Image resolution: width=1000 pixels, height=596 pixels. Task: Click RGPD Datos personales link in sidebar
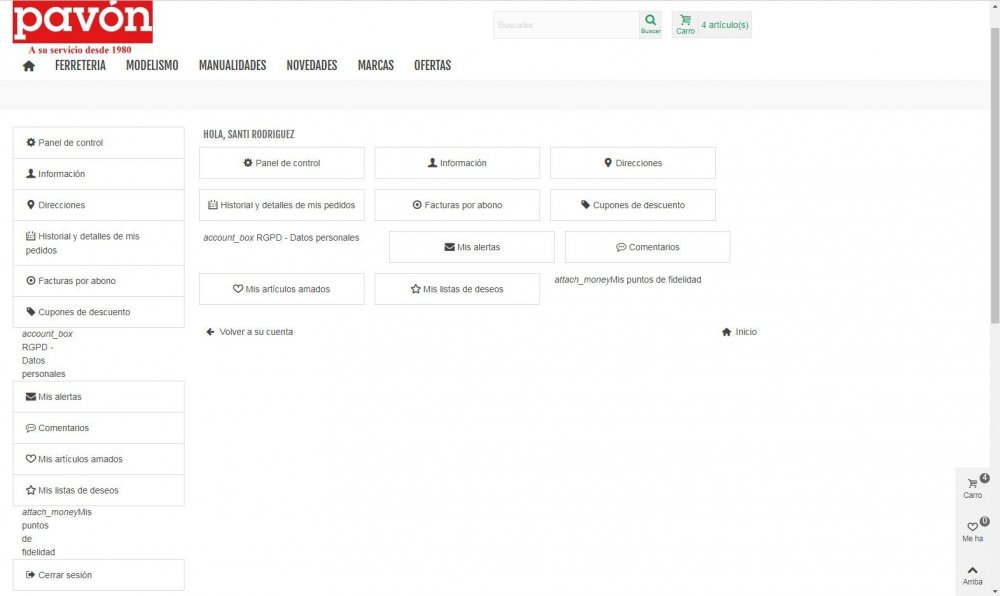tap(47, 354)
